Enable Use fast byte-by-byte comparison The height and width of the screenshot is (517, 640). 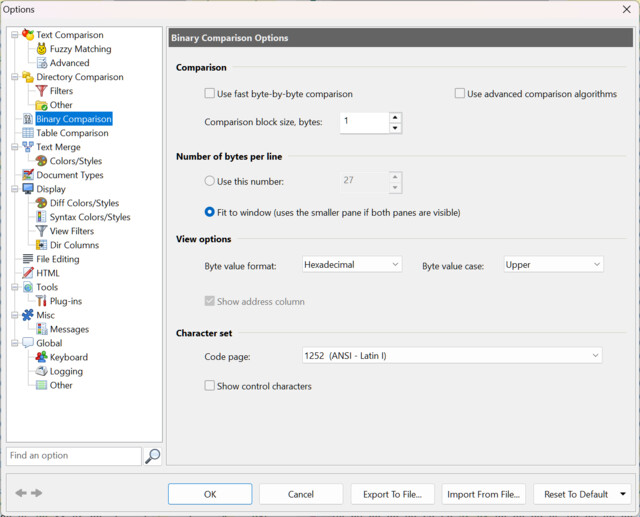click(209, 93)
